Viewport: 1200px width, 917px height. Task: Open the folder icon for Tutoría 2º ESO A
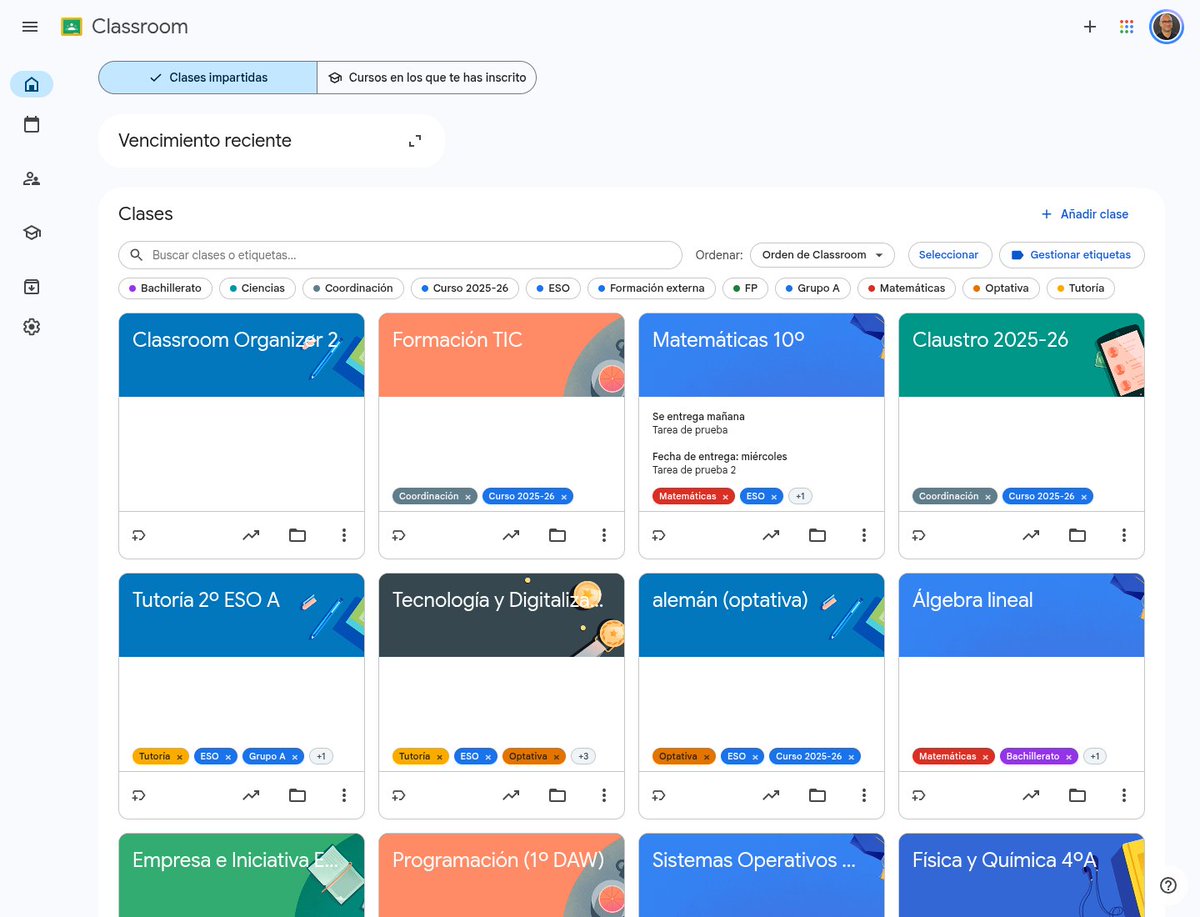coord(297,795)
